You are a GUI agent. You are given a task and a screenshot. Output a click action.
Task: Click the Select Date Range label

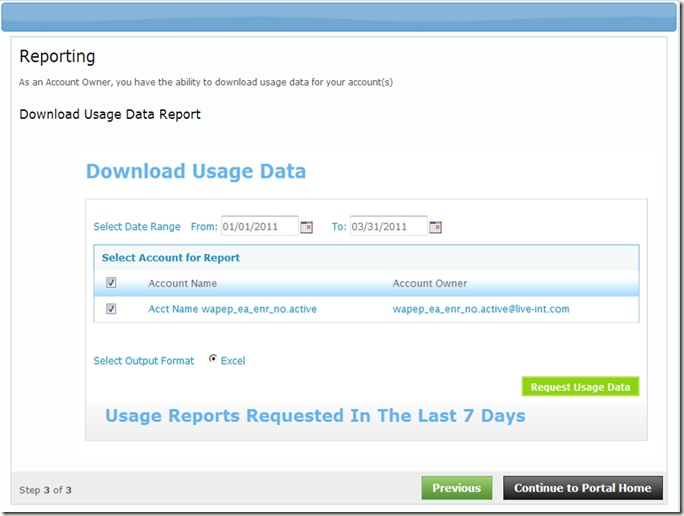click(137, 227)
